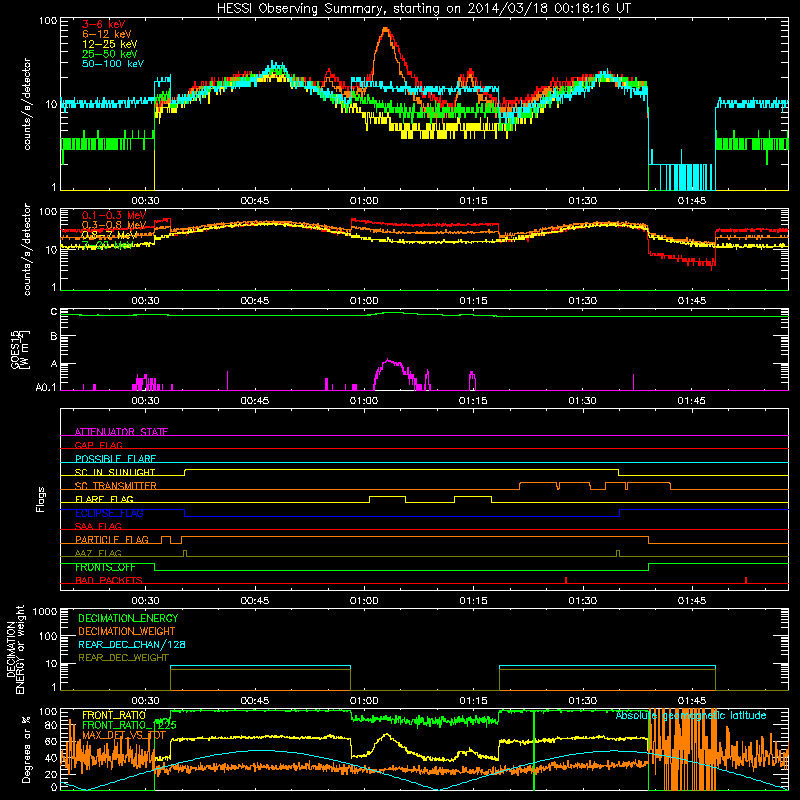The height and width of the screenshot is (800, 800).
Task: Click the green 25-50 keV legend label
Action: click(110, 54)
